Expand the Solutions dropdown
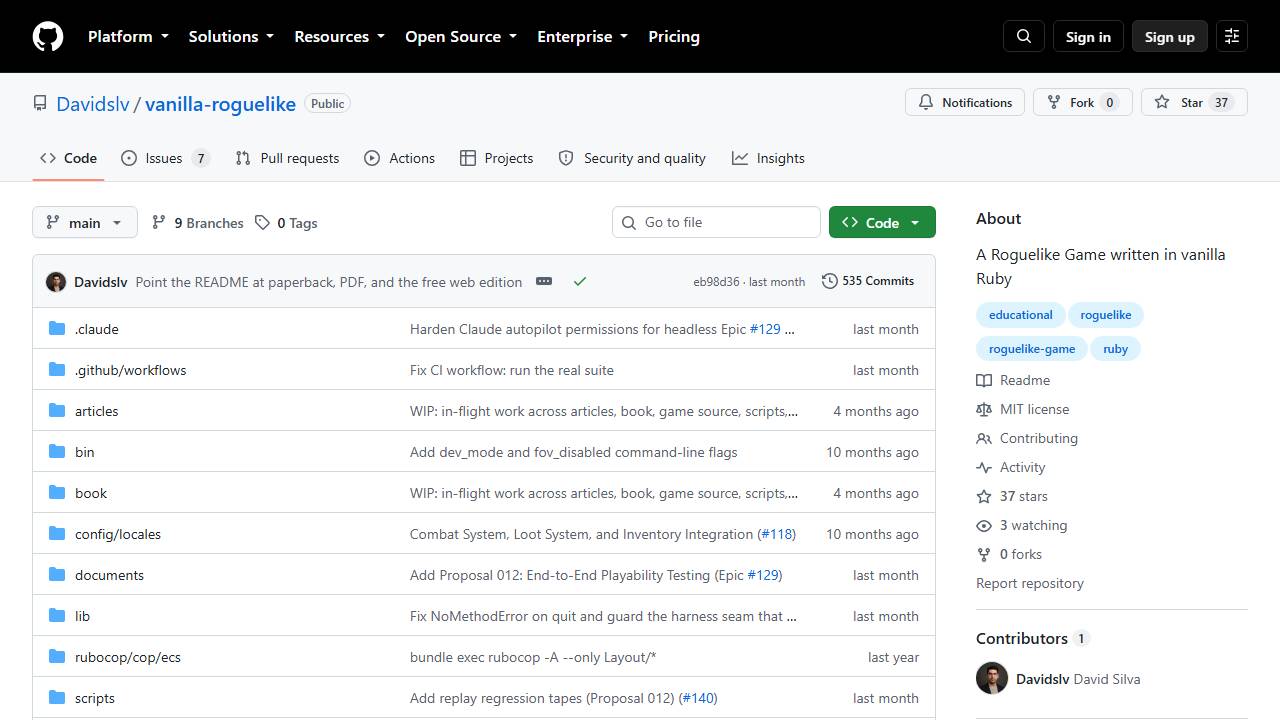This screenshot has width=1280, height=720. click(231, 37)
